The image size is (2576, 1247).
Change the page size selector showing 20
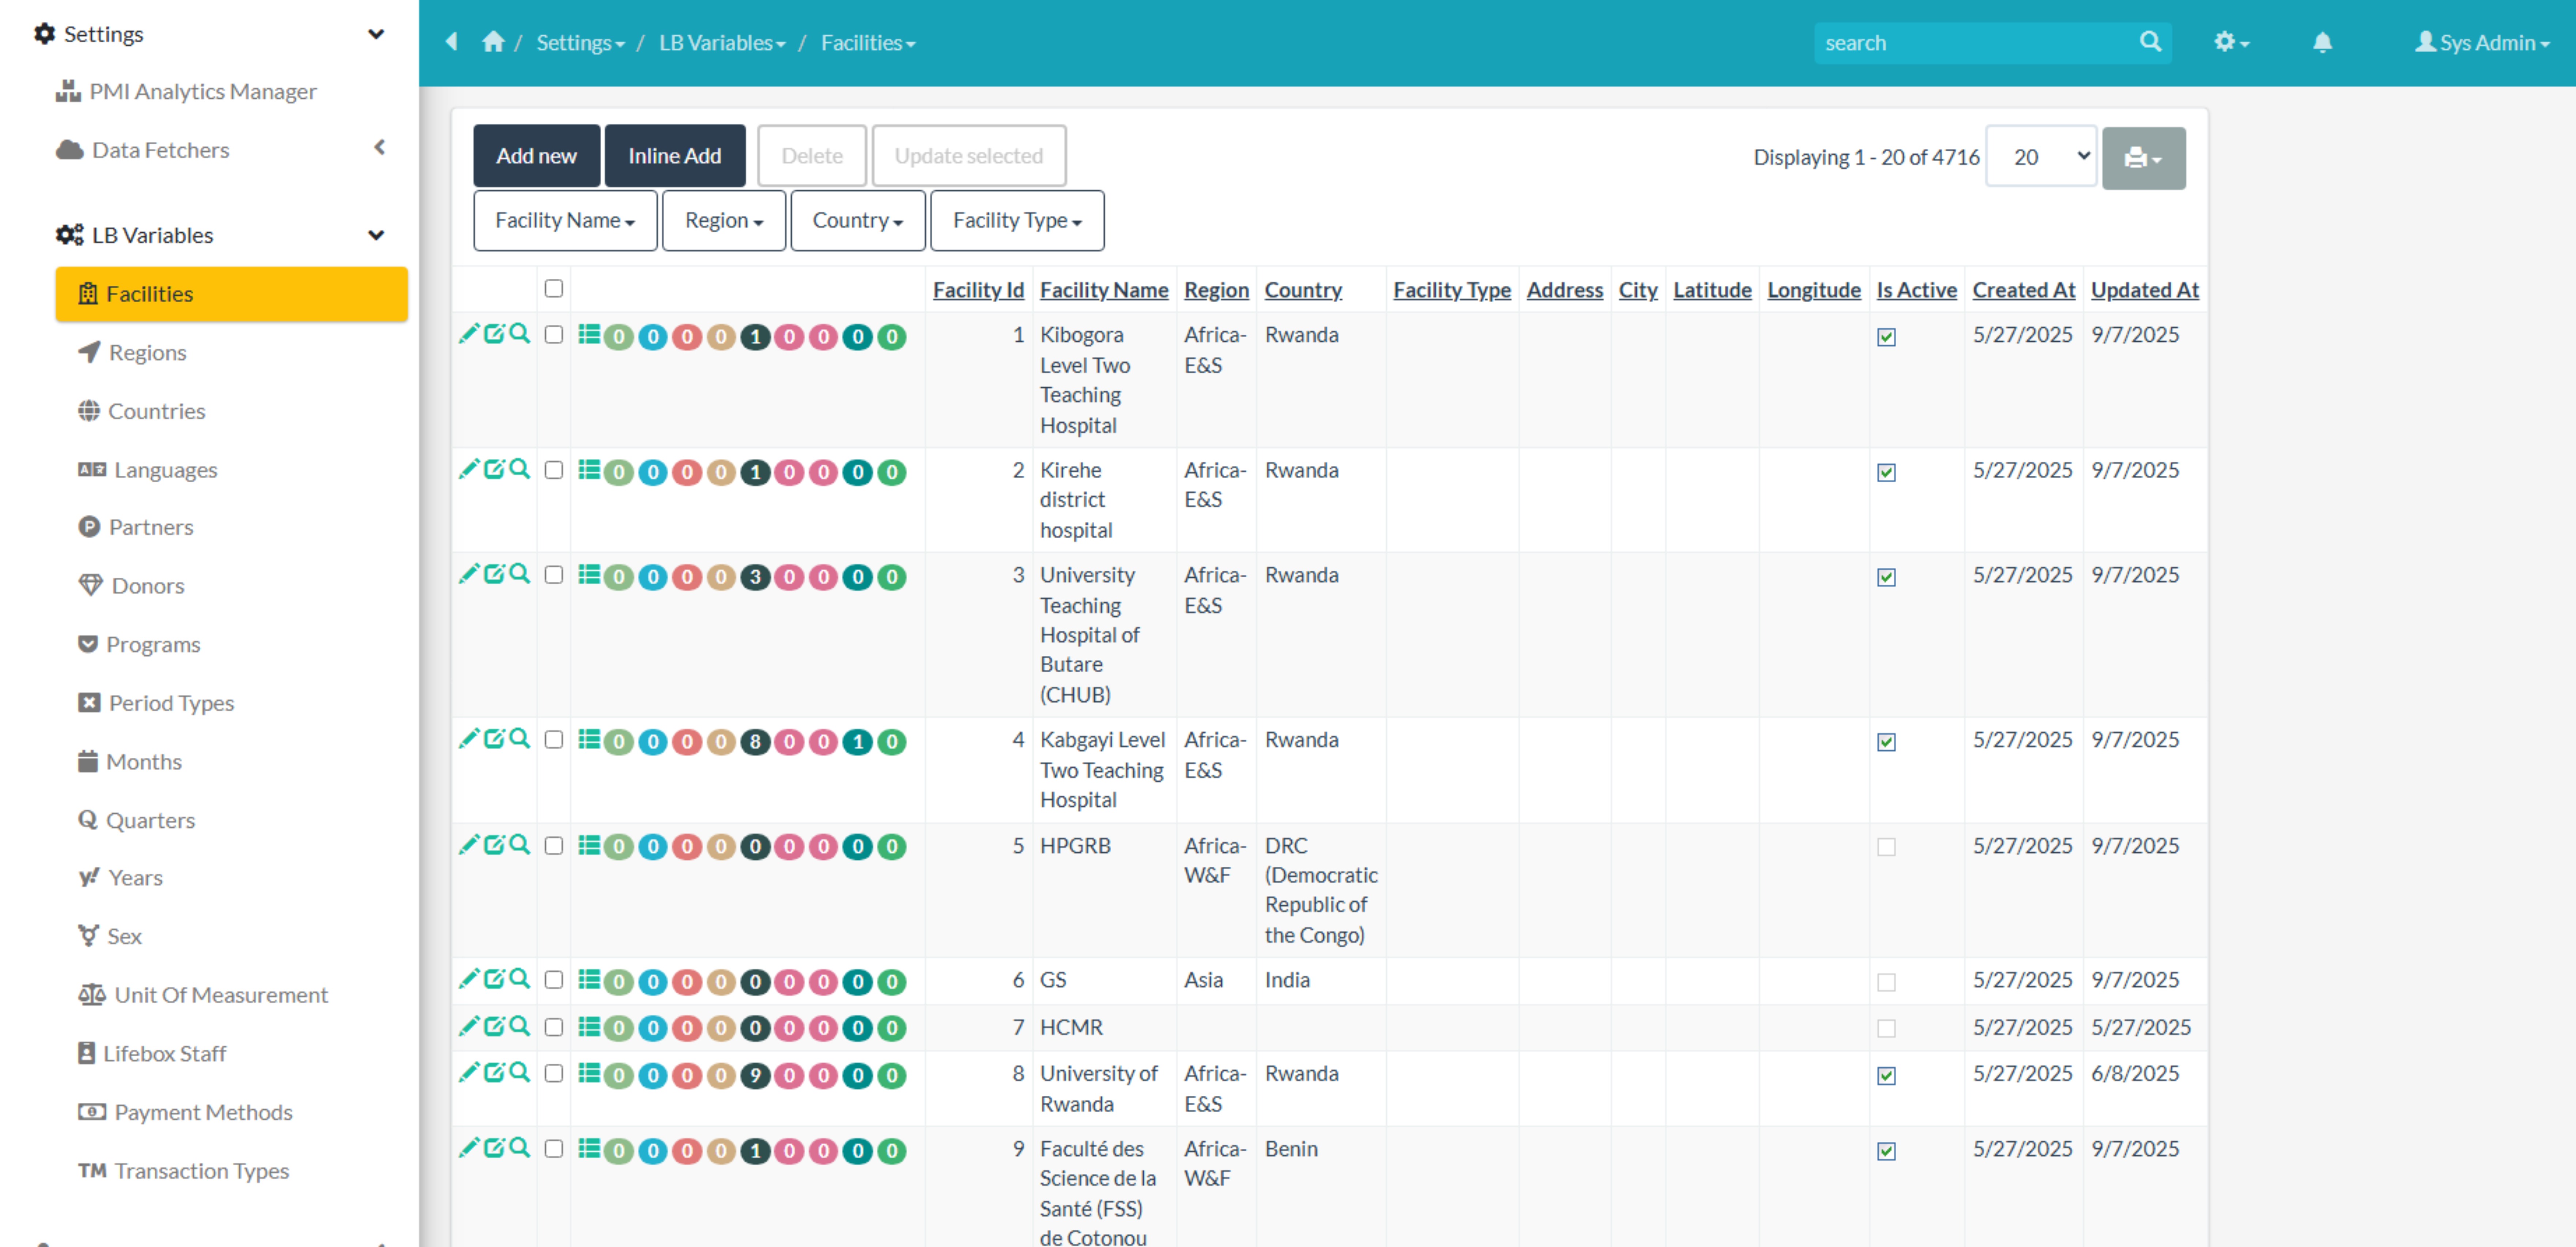tap(2041, 156)
